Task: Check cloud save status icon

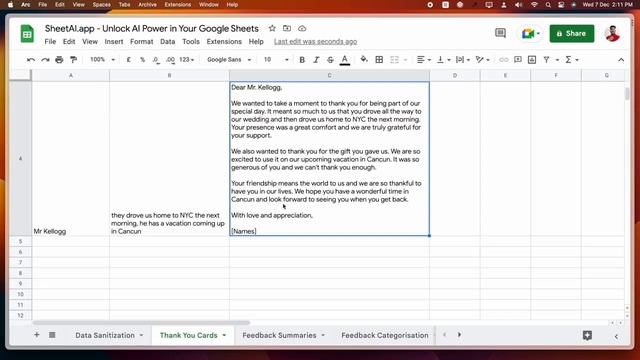Action: coord(302,28)
